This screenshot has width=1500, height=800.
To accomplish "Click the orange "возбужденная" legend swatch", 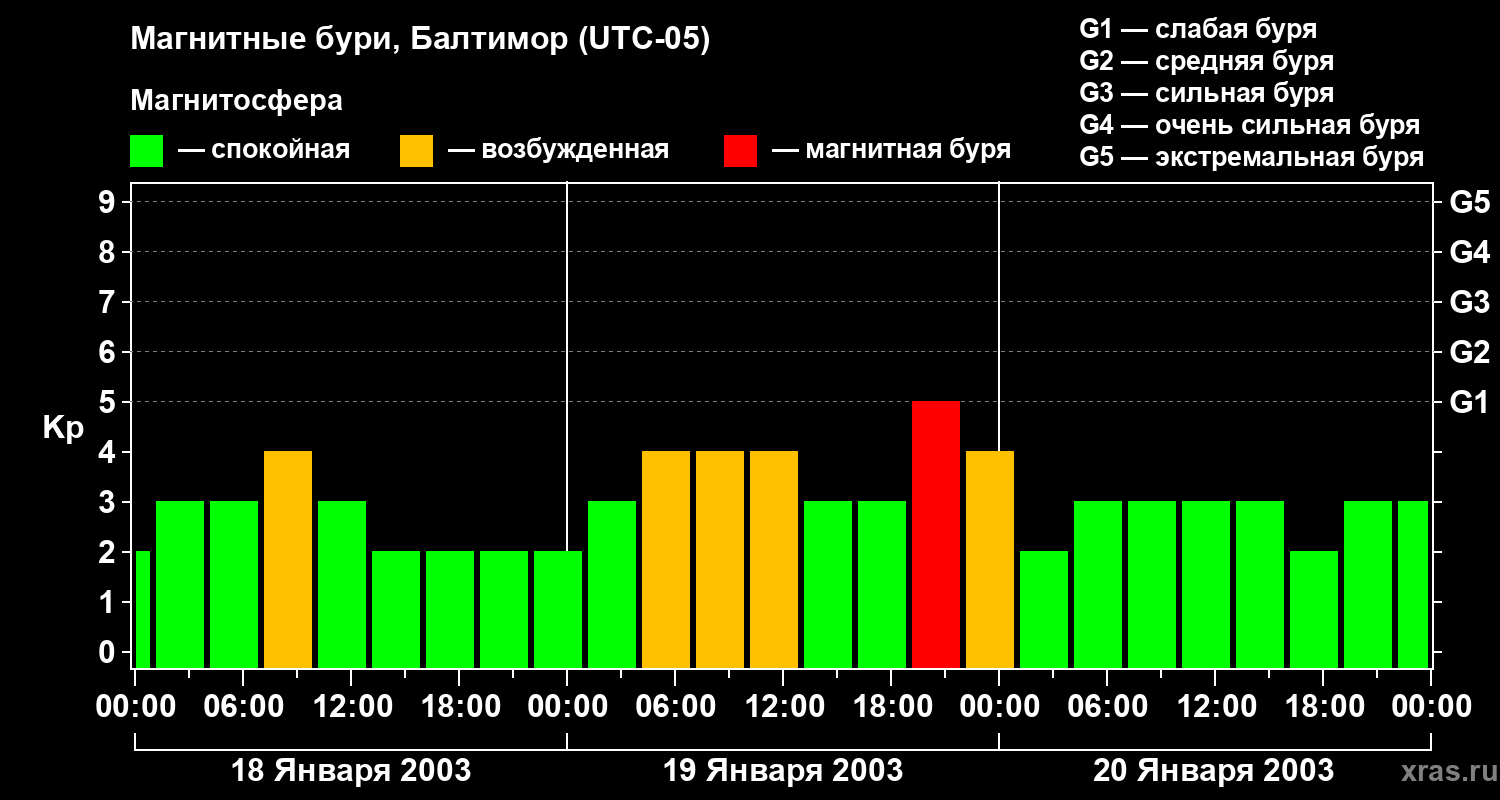I will [416, 151].
